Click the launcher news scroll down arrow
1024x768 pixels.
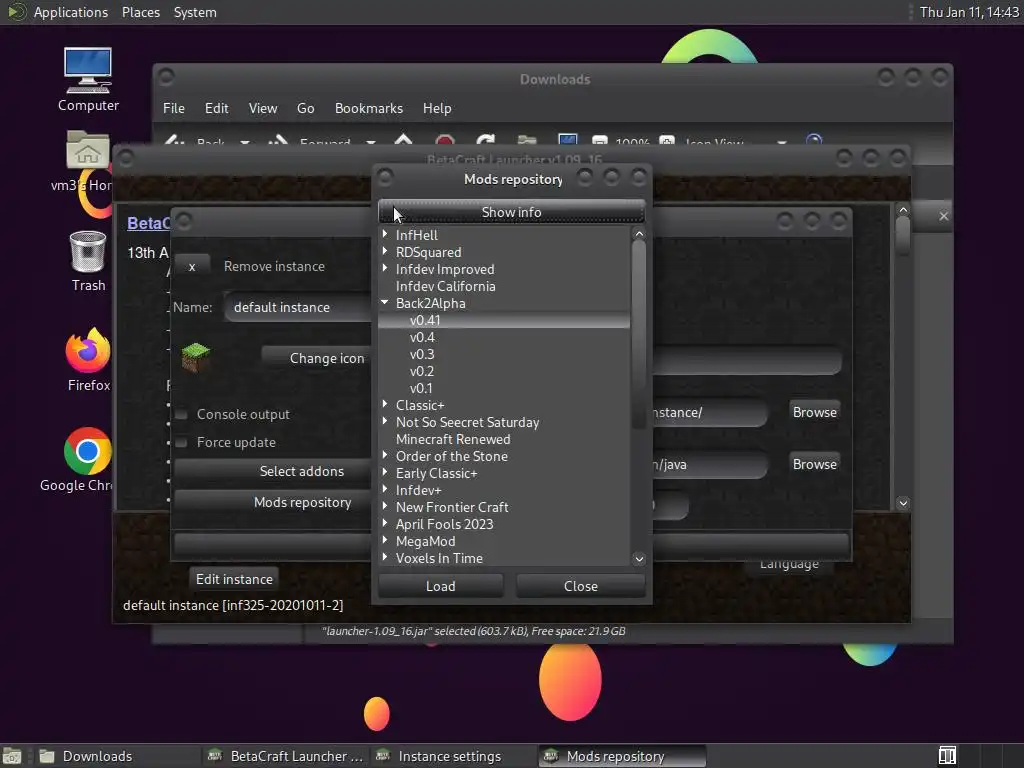click(903, 503)
